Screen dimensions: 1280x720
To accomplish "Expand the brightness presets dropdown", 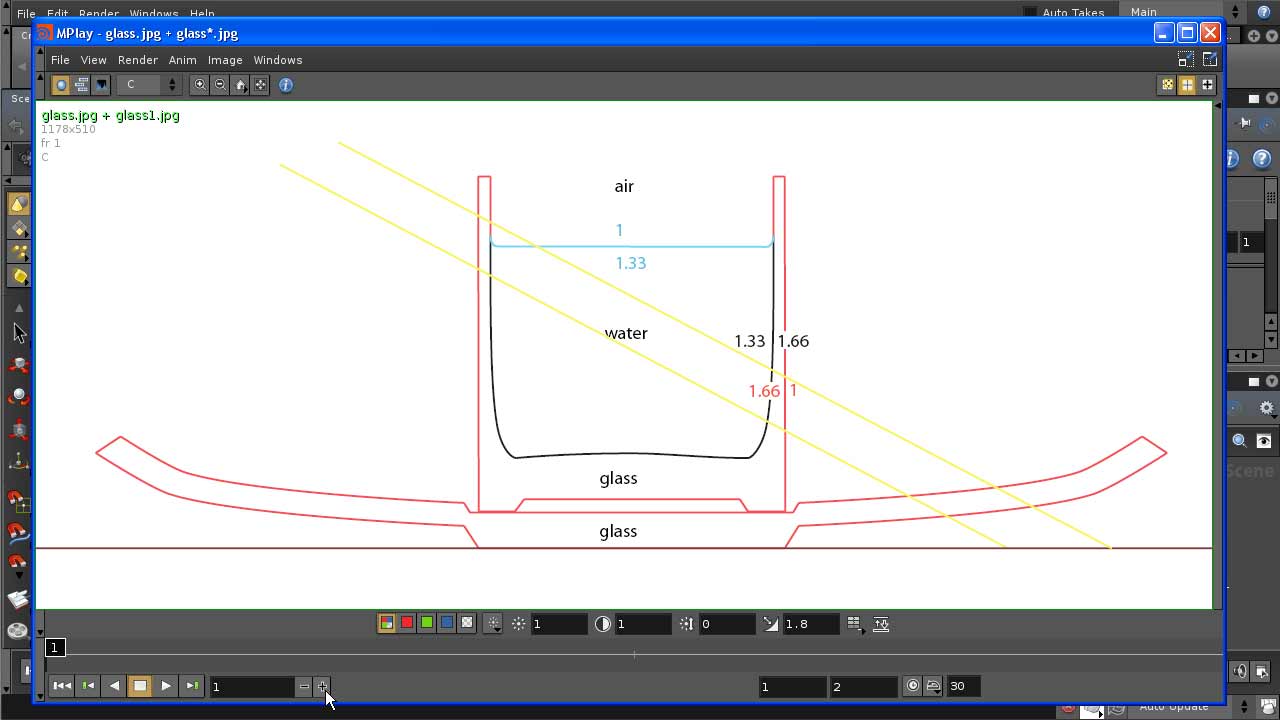I will point(494,624).
